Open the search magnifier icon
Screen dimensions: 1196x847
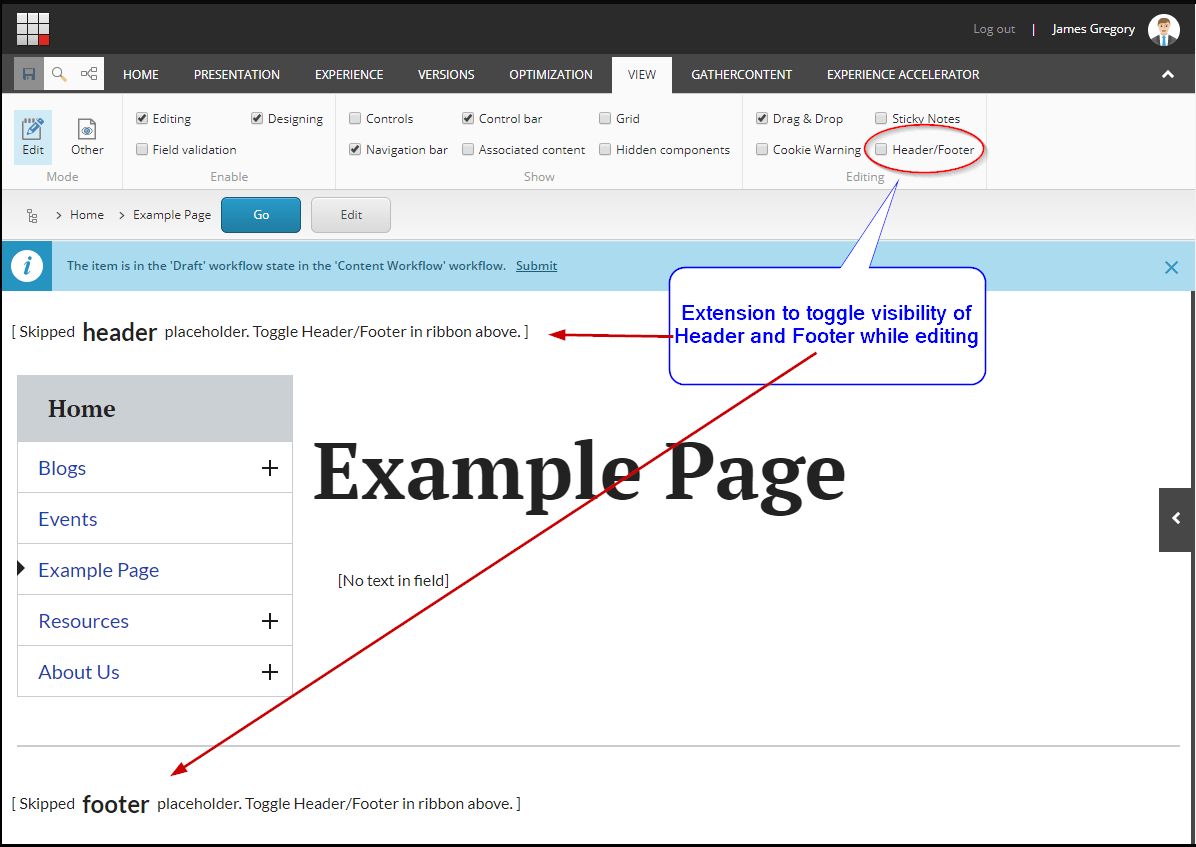coord(59,74)
